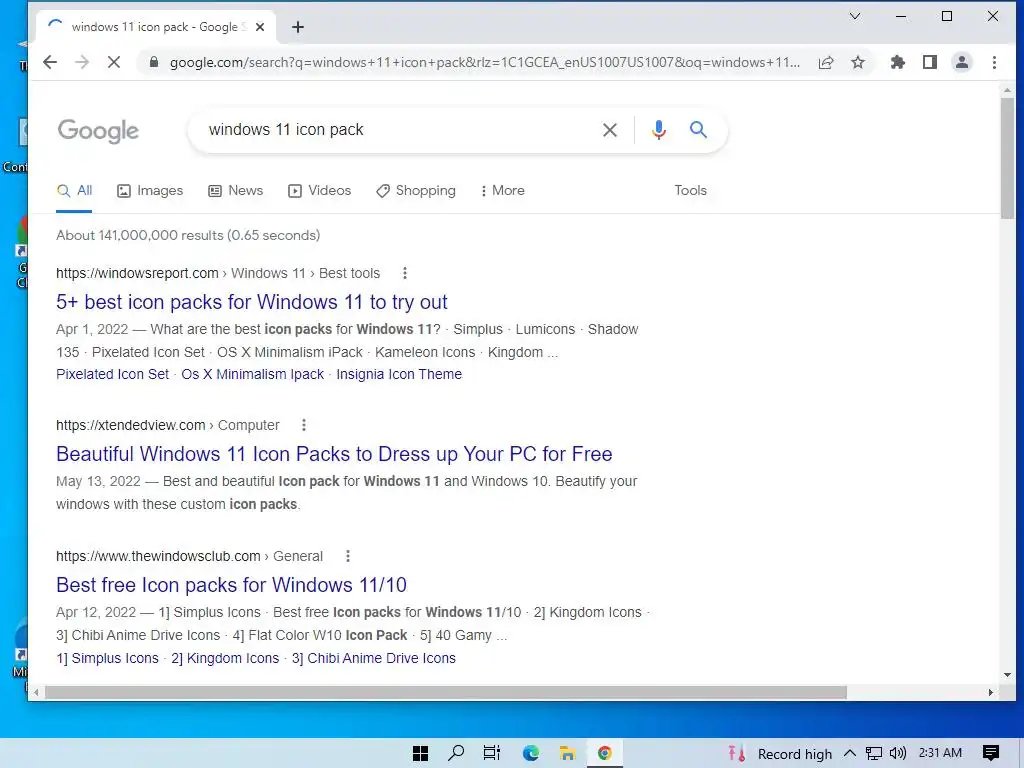This screenshot has height=768, width=1024.
Task: Switch to Videos results
Action: tap(319, 191)
